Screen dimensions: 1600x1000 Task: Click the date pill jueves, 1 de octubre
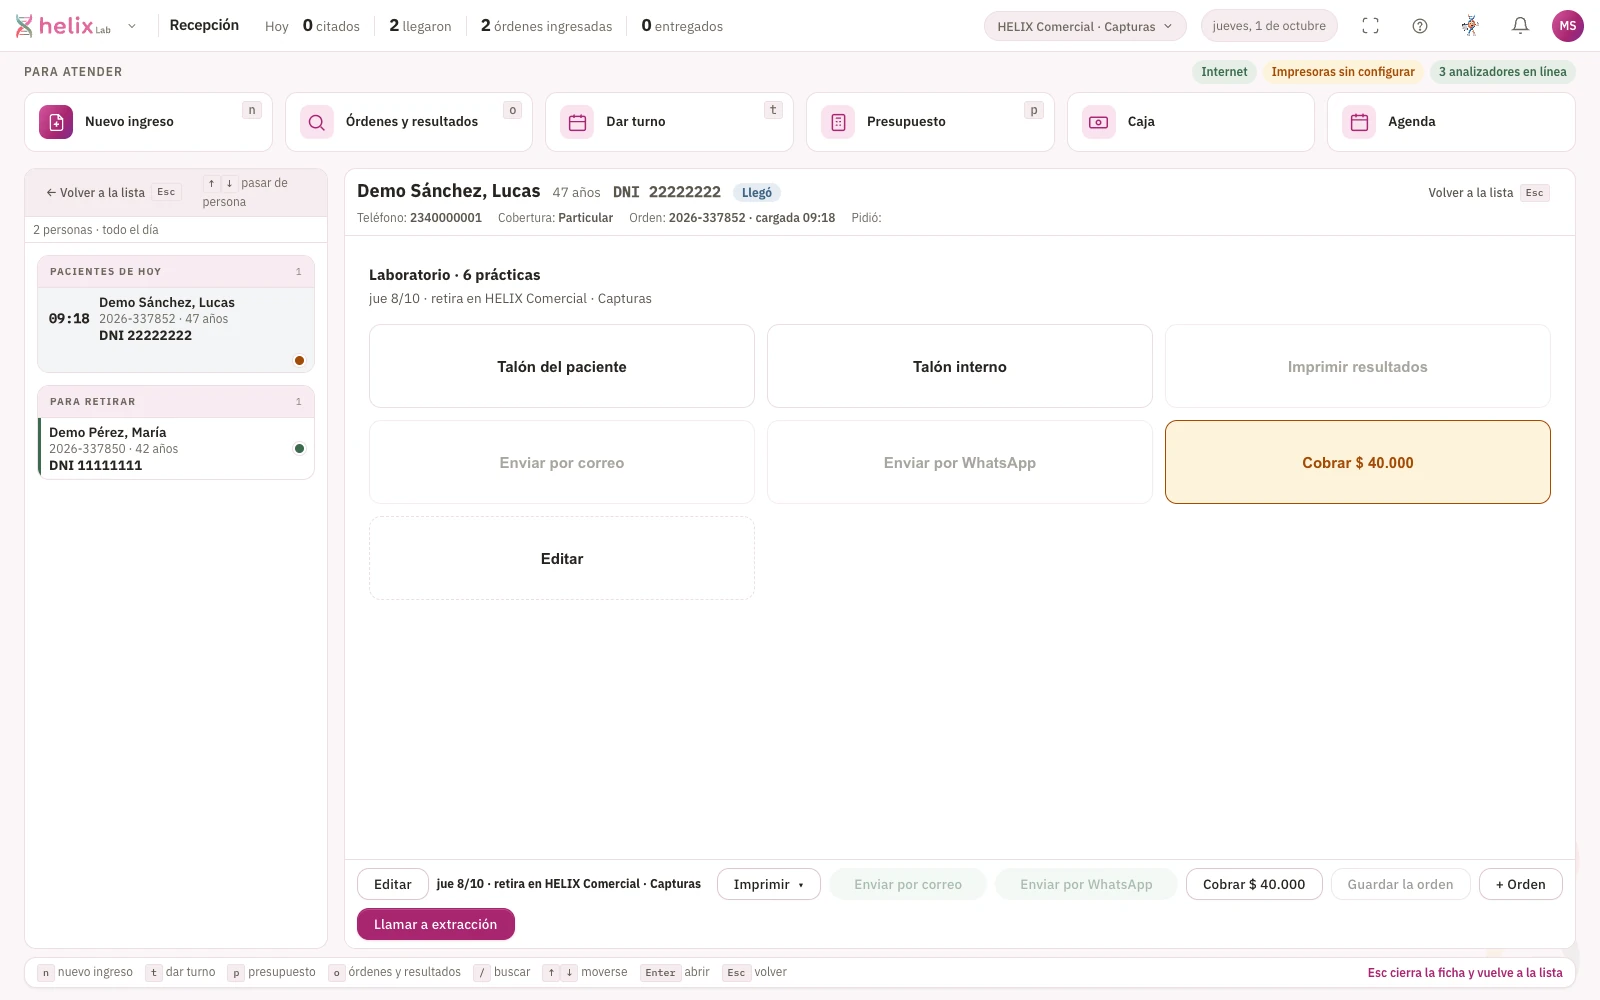pyautogui.click(x=1269, y=26)
